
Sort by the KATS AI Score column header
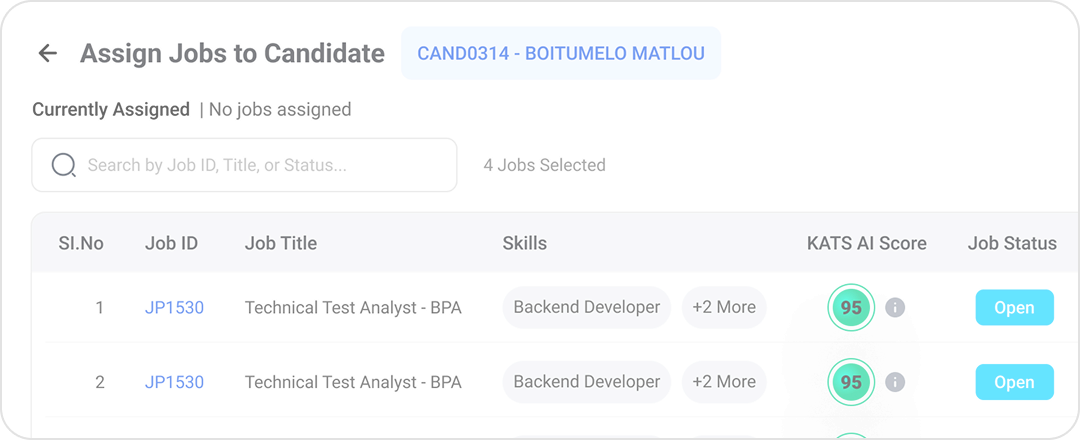(866, 243)
